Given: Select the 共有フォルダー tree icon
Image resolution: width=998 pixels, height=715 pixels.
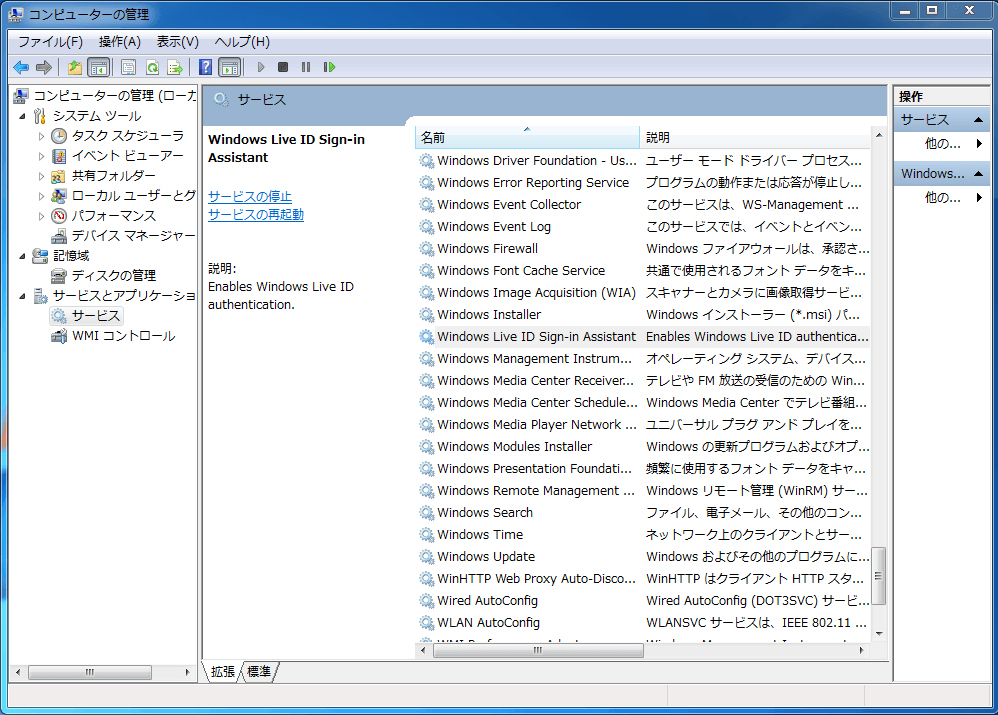Looking at the screenshot, I should [x=59, y=176].
